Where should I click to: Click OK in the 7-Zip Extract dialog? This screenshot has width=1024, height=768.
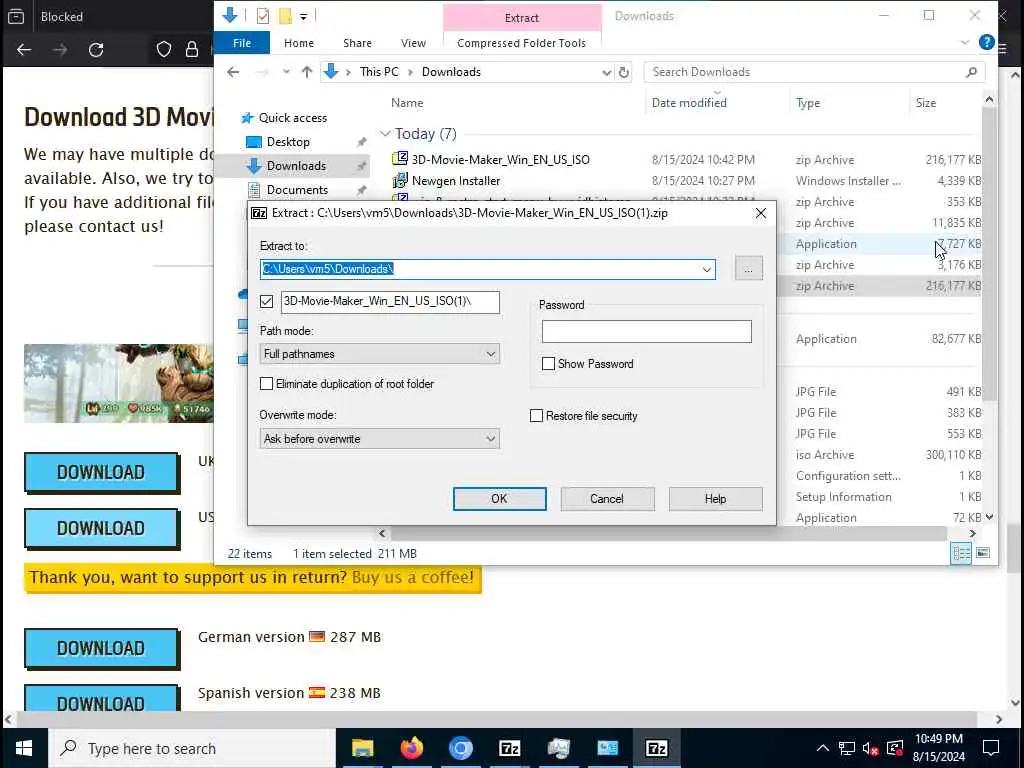click(500, 498)
